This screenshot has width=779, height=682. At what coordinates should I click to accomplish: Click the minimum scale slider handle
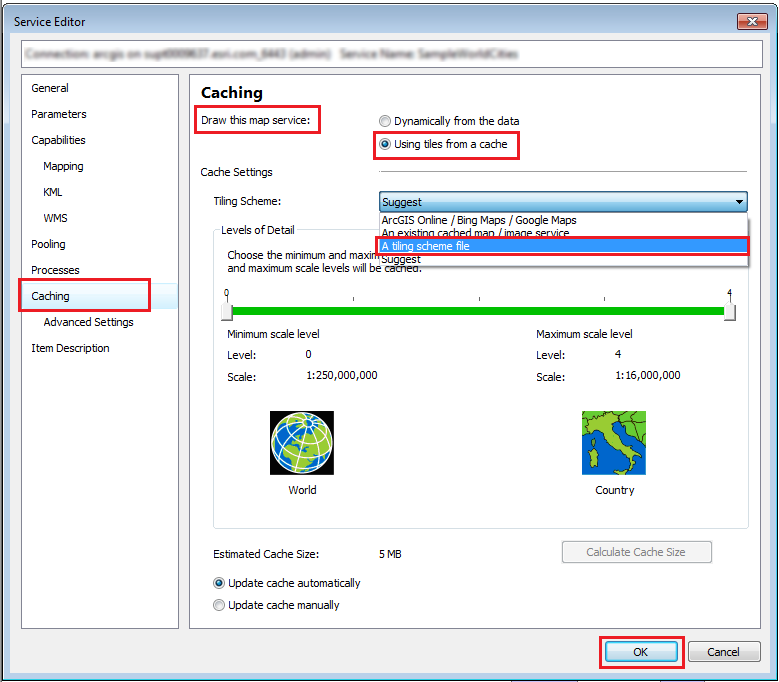click(x=227, y=312)
